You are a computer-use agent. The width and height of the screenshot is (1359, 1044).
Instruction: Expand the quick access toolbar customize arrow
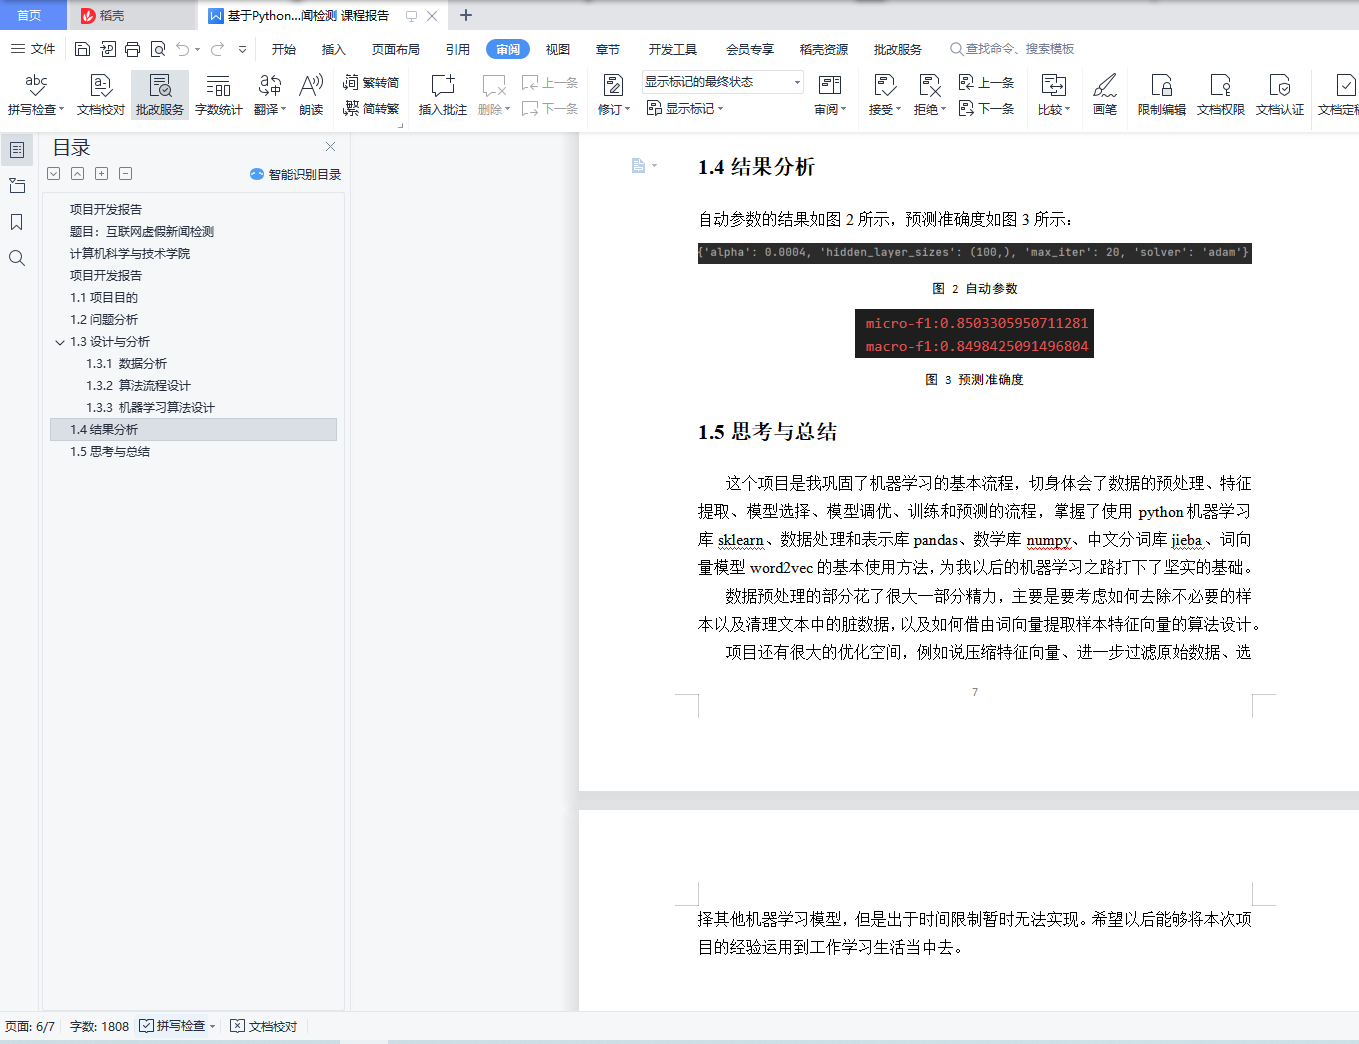(x=242, y=49)
